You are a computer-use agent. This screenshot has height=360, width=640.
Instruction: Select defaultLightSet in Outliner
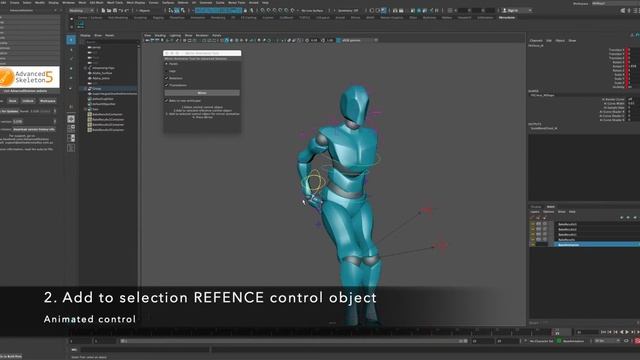coord(103,99)
